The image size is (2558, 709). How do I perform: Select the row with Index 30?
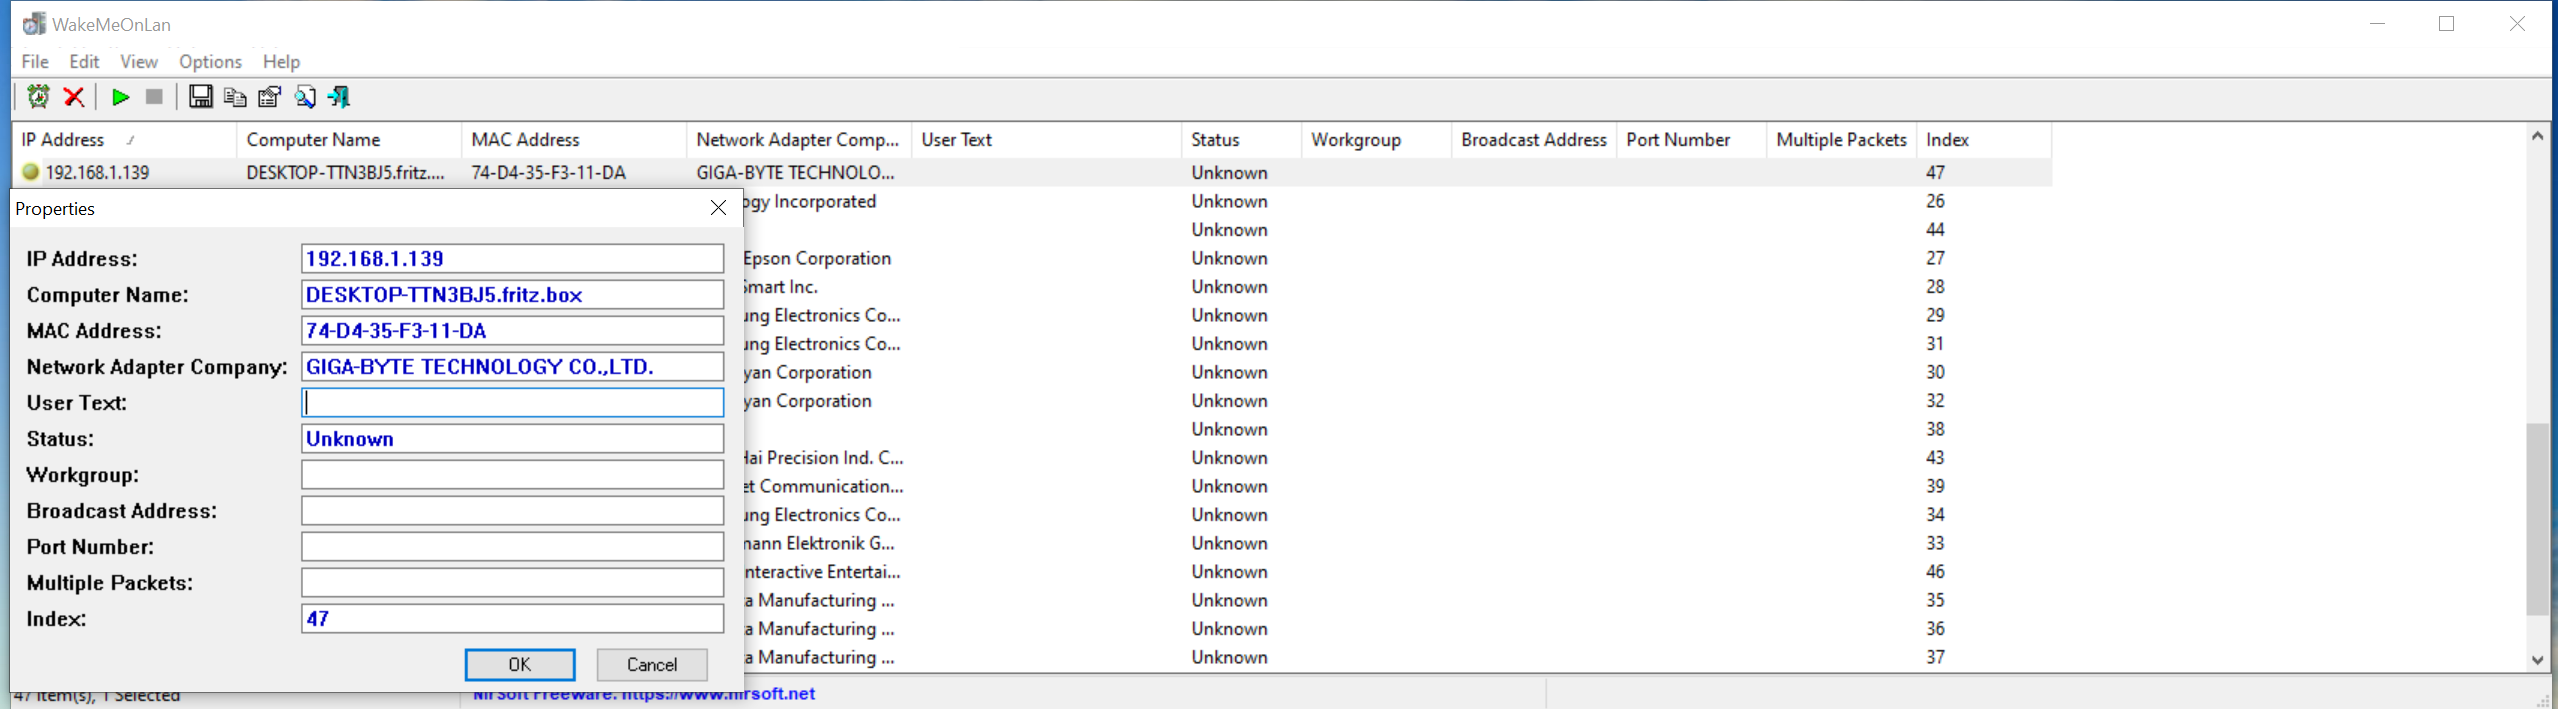(1397, 372)
